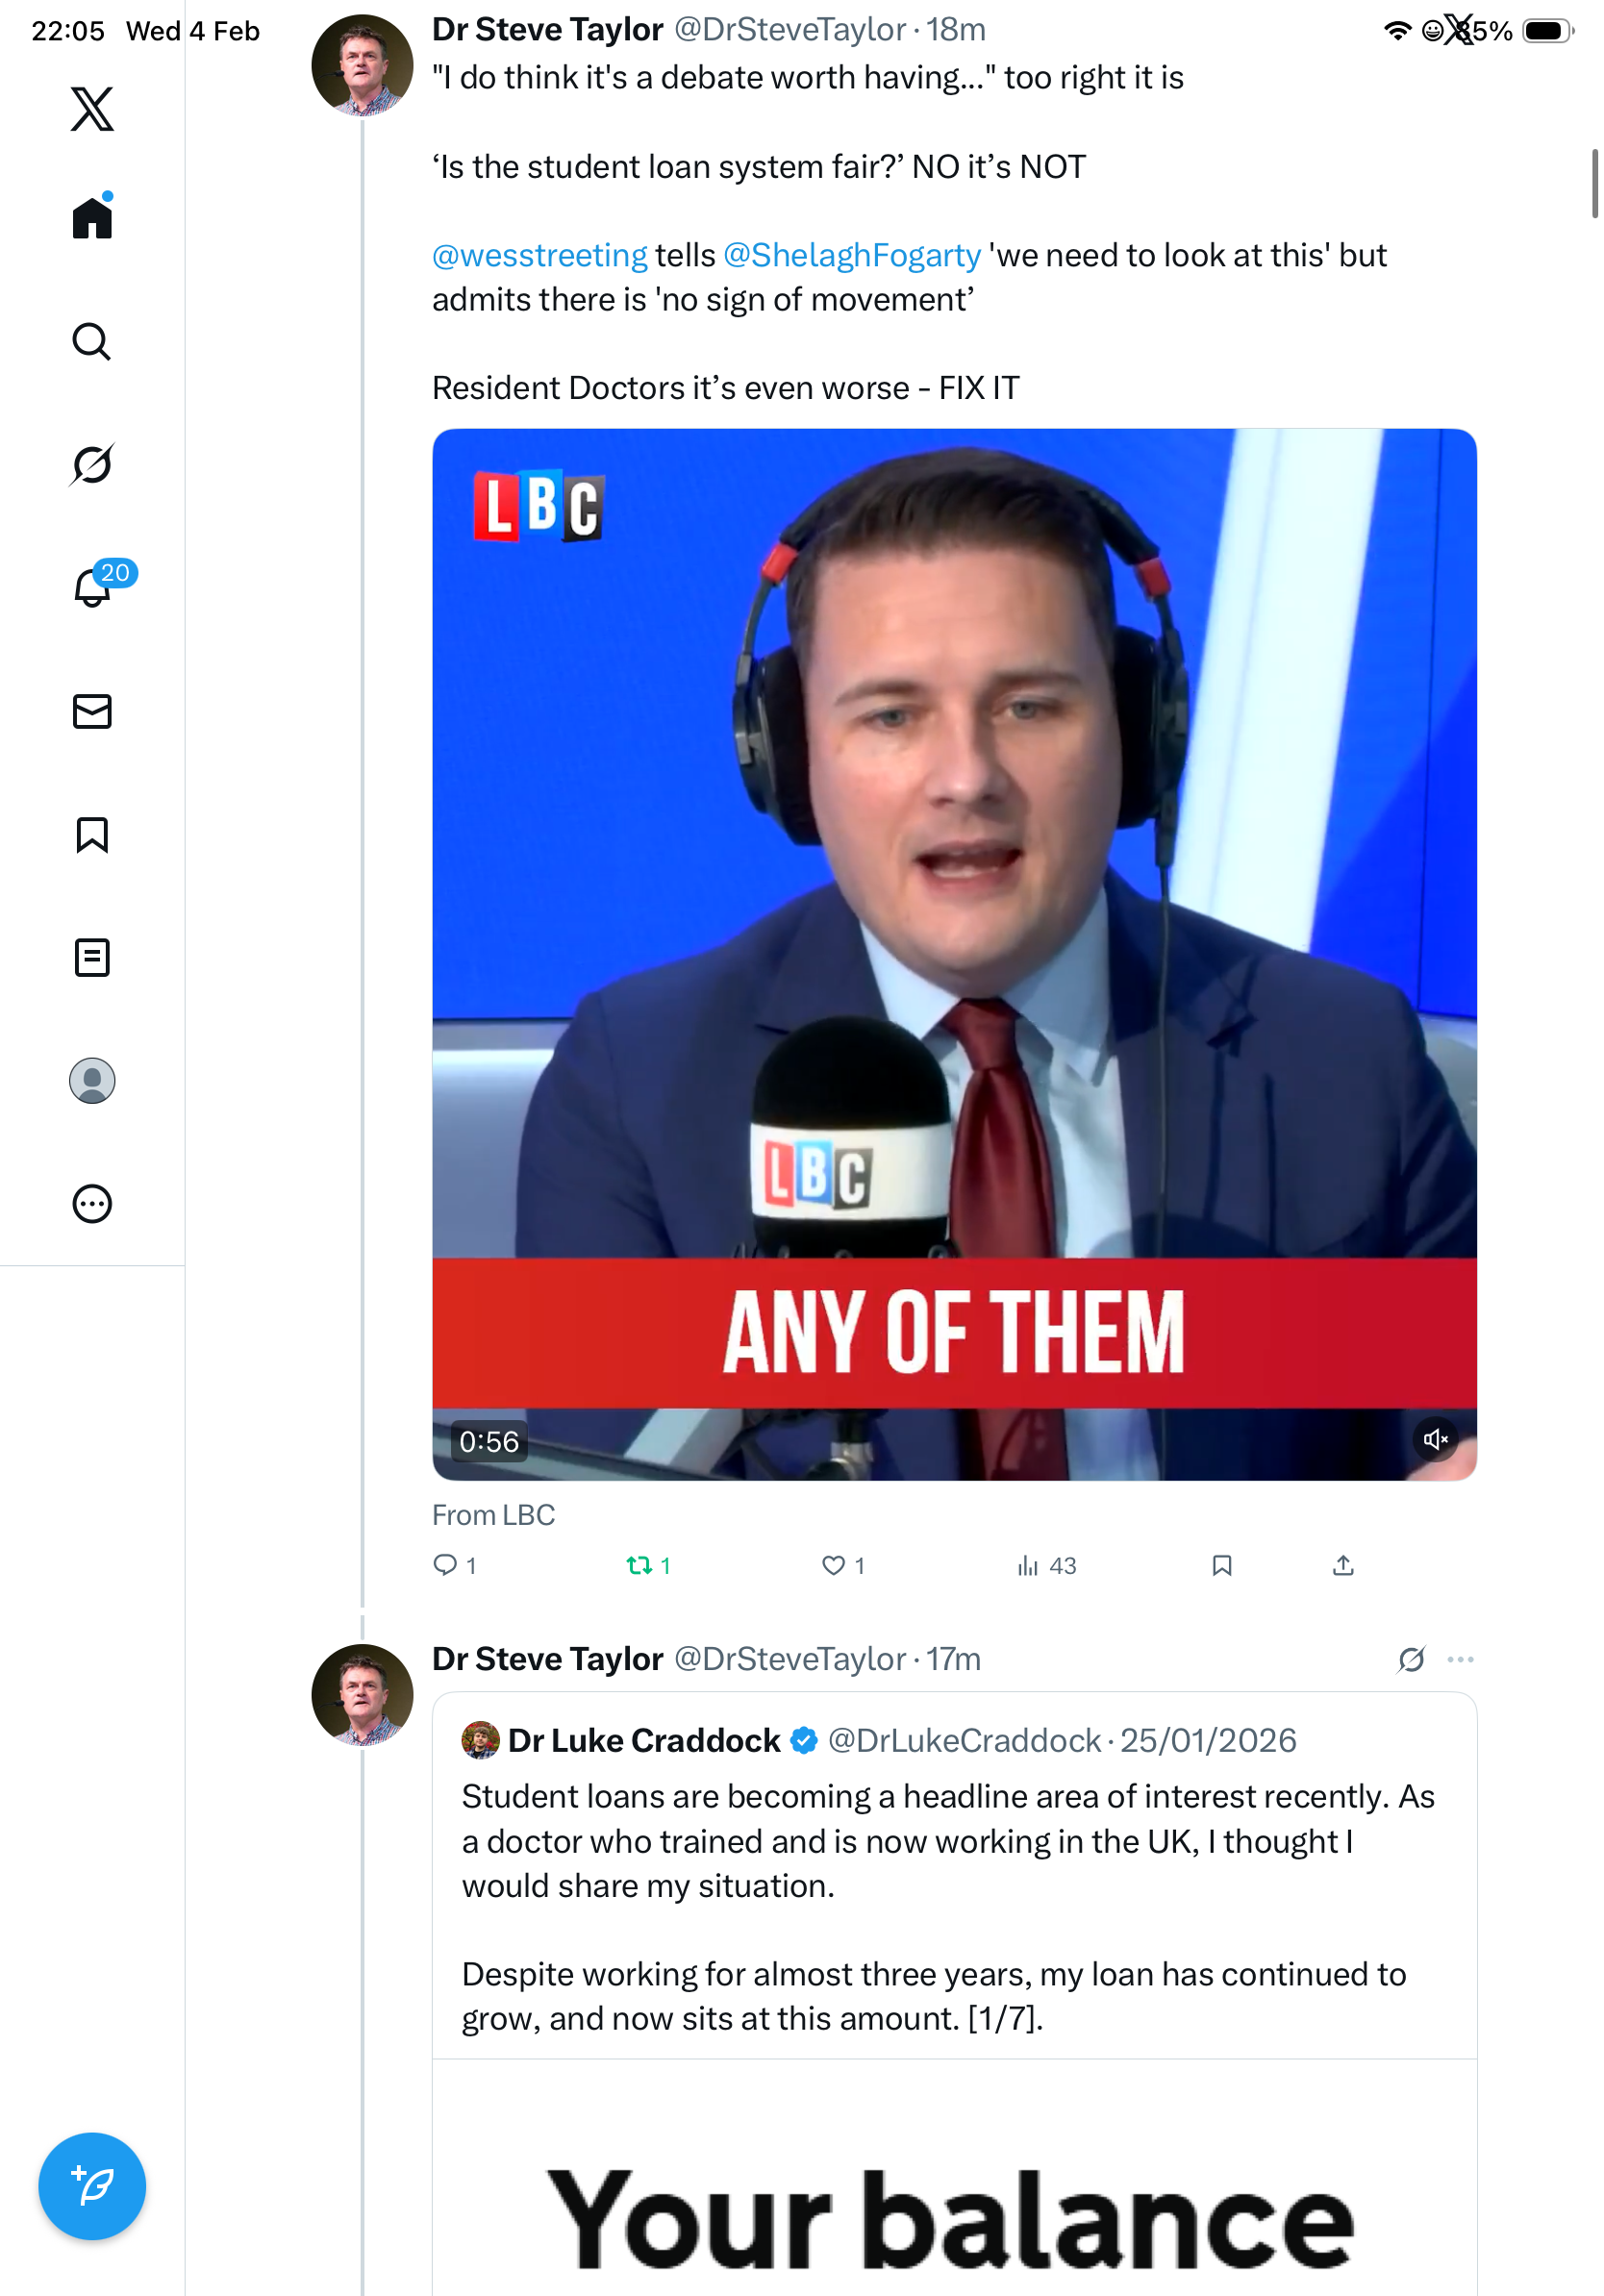Like the student loan tweet
Image resolution: width=1604 pixels, height=2296 pixels.
pos(834,1565)
